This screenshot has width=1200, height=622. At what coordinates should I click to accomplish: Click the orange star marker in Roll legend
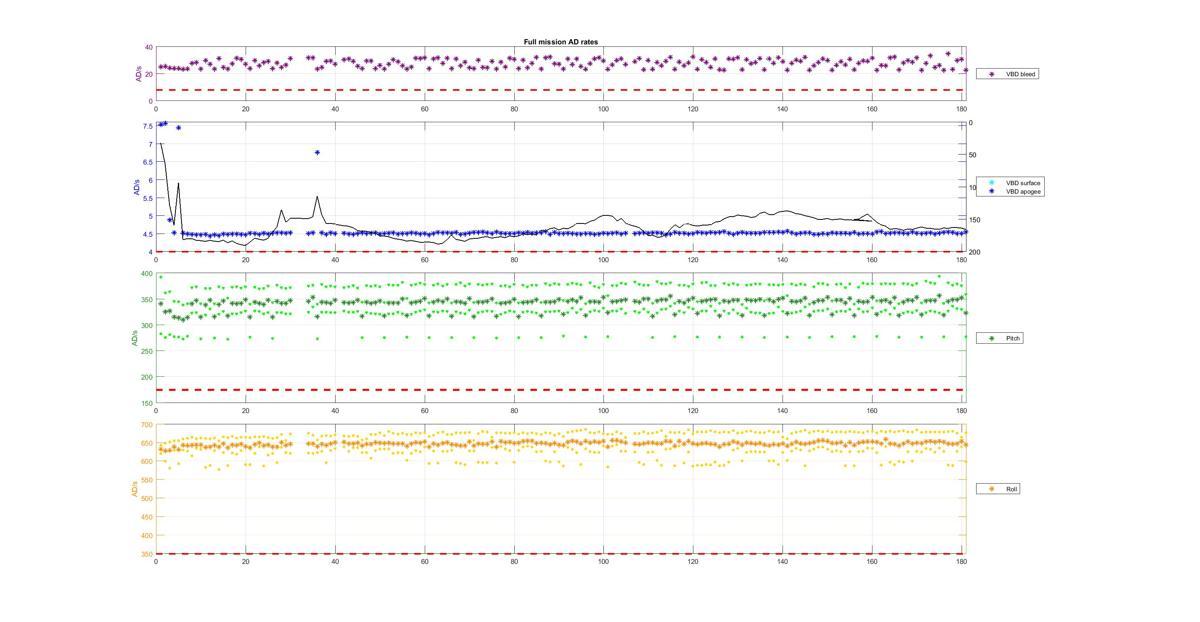click(x=991, y=489)
